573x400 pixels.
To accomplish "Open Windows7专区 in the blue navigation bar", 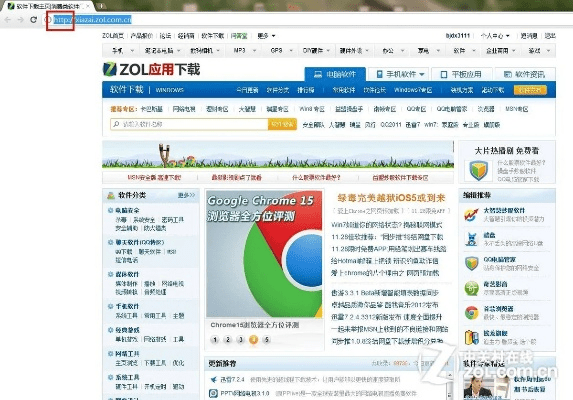I will coord(413,90).
